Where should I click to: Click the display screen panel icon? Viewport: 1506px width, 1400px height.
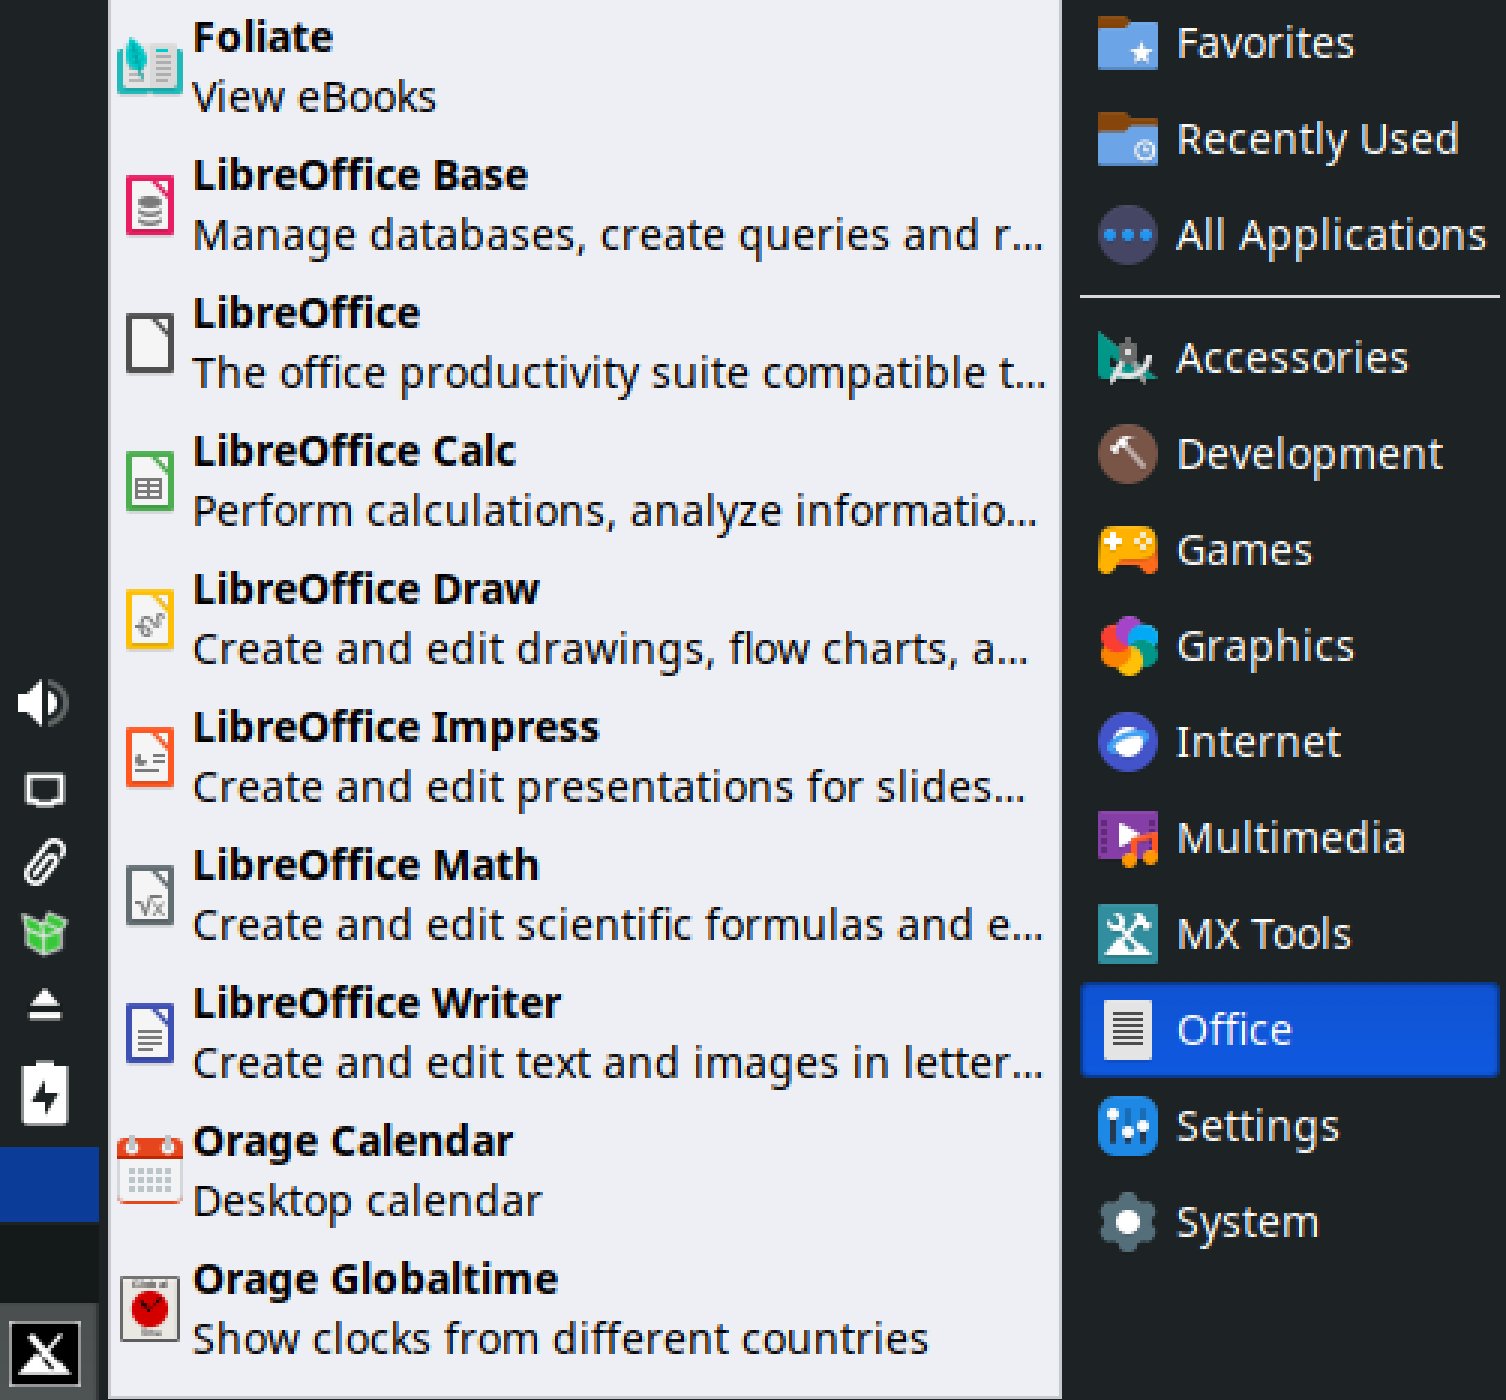pos(44,790)
